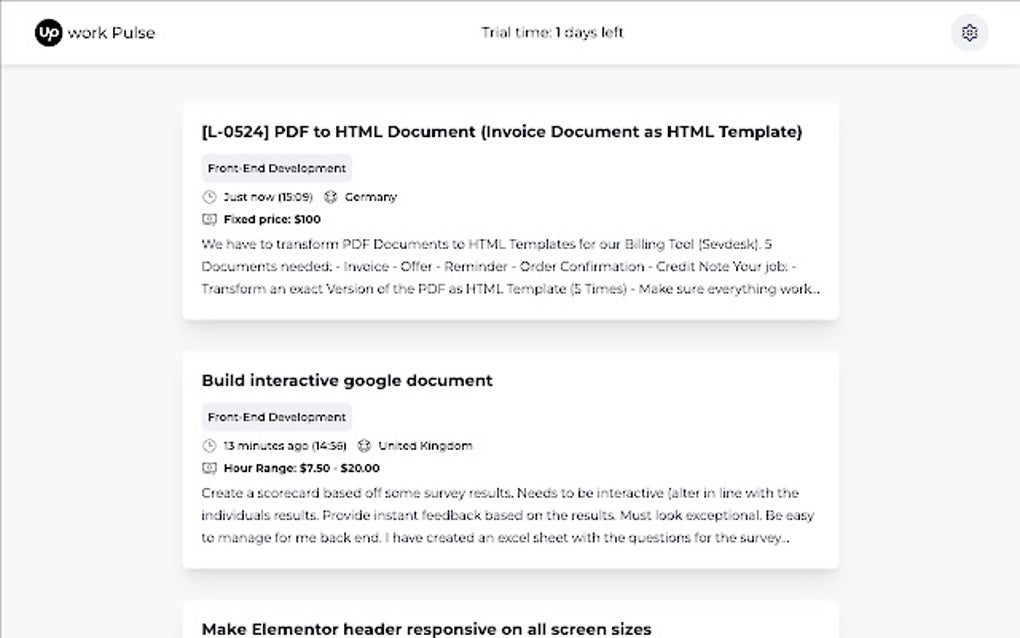This screenshot has height=638, width=1020.
Task: Click the work Pulse app name
Action: coord(112,32)
